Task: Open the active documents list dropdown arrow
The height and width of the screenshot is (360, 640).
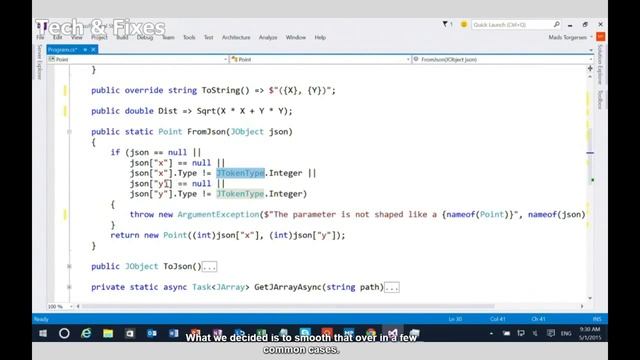Action: click(x=591, y=50)
